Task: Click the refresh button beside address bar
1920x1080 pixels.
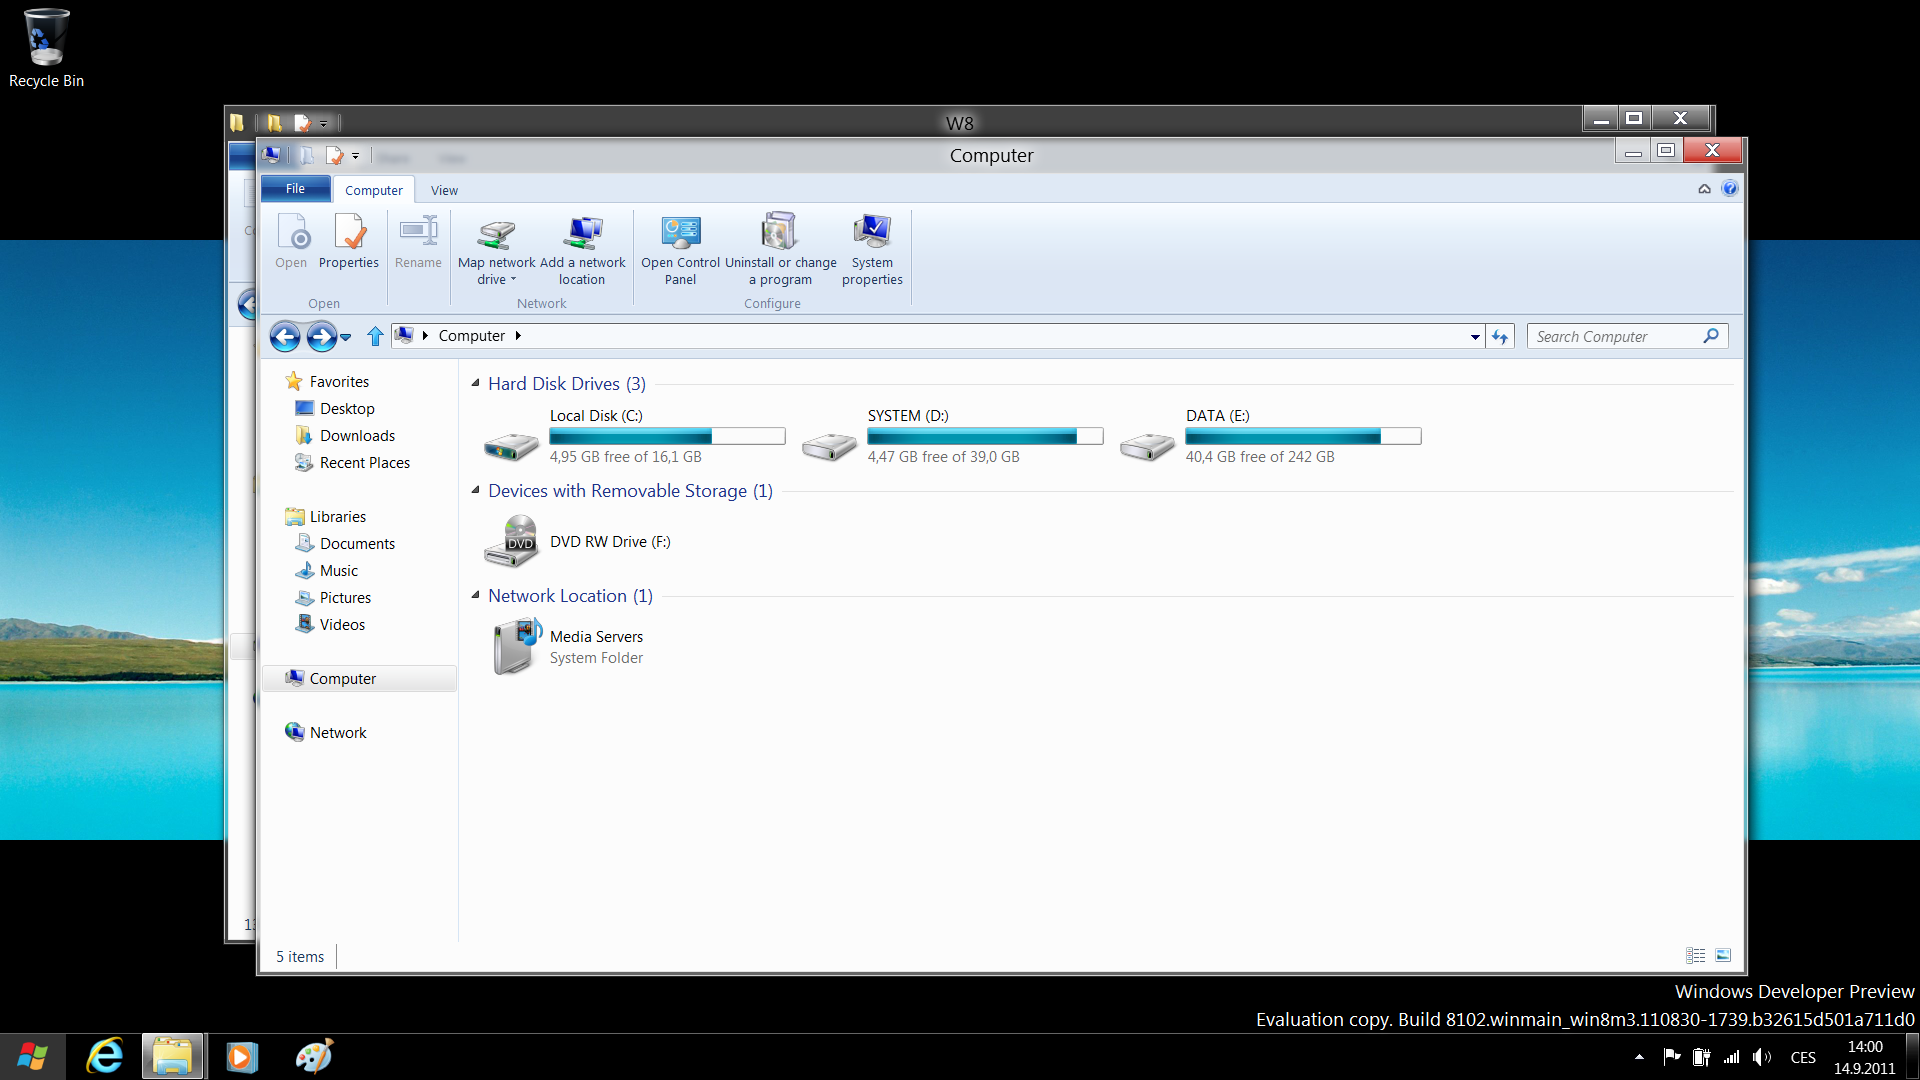Action: click(x=1500, y=337)
